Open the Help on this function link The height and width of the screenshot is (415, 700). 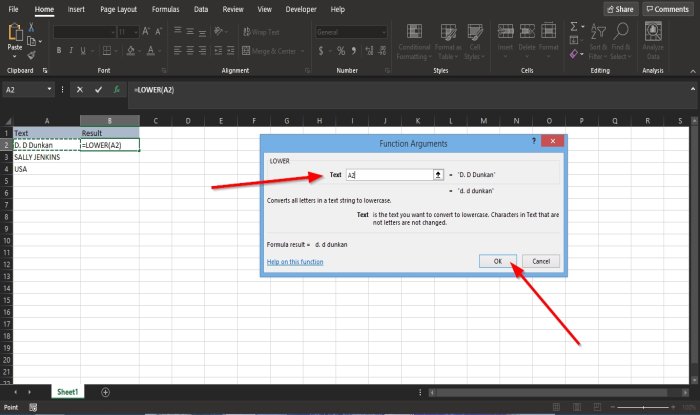pyautogui.click(x=295, y=262)
